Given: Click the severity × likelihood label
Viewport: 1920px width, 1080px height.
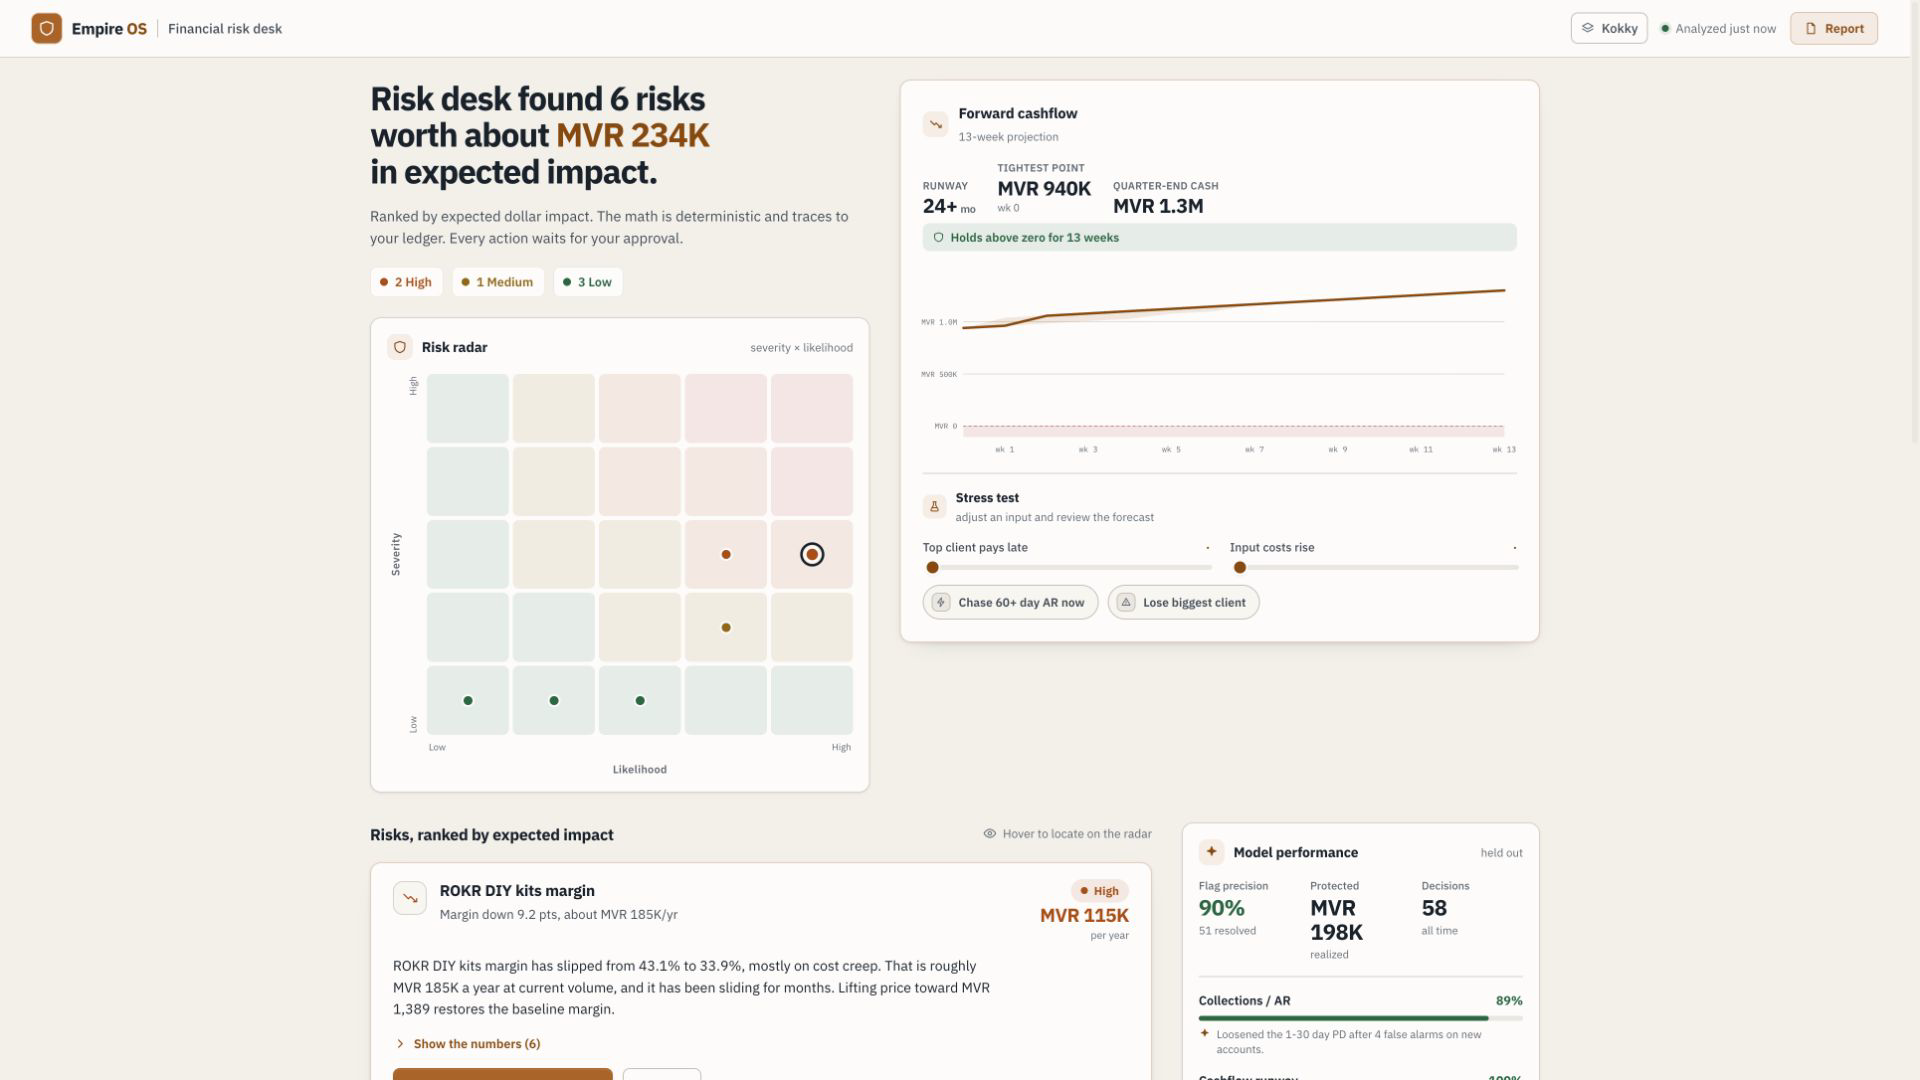Looking at the screenshot, I should pos(801,348).
